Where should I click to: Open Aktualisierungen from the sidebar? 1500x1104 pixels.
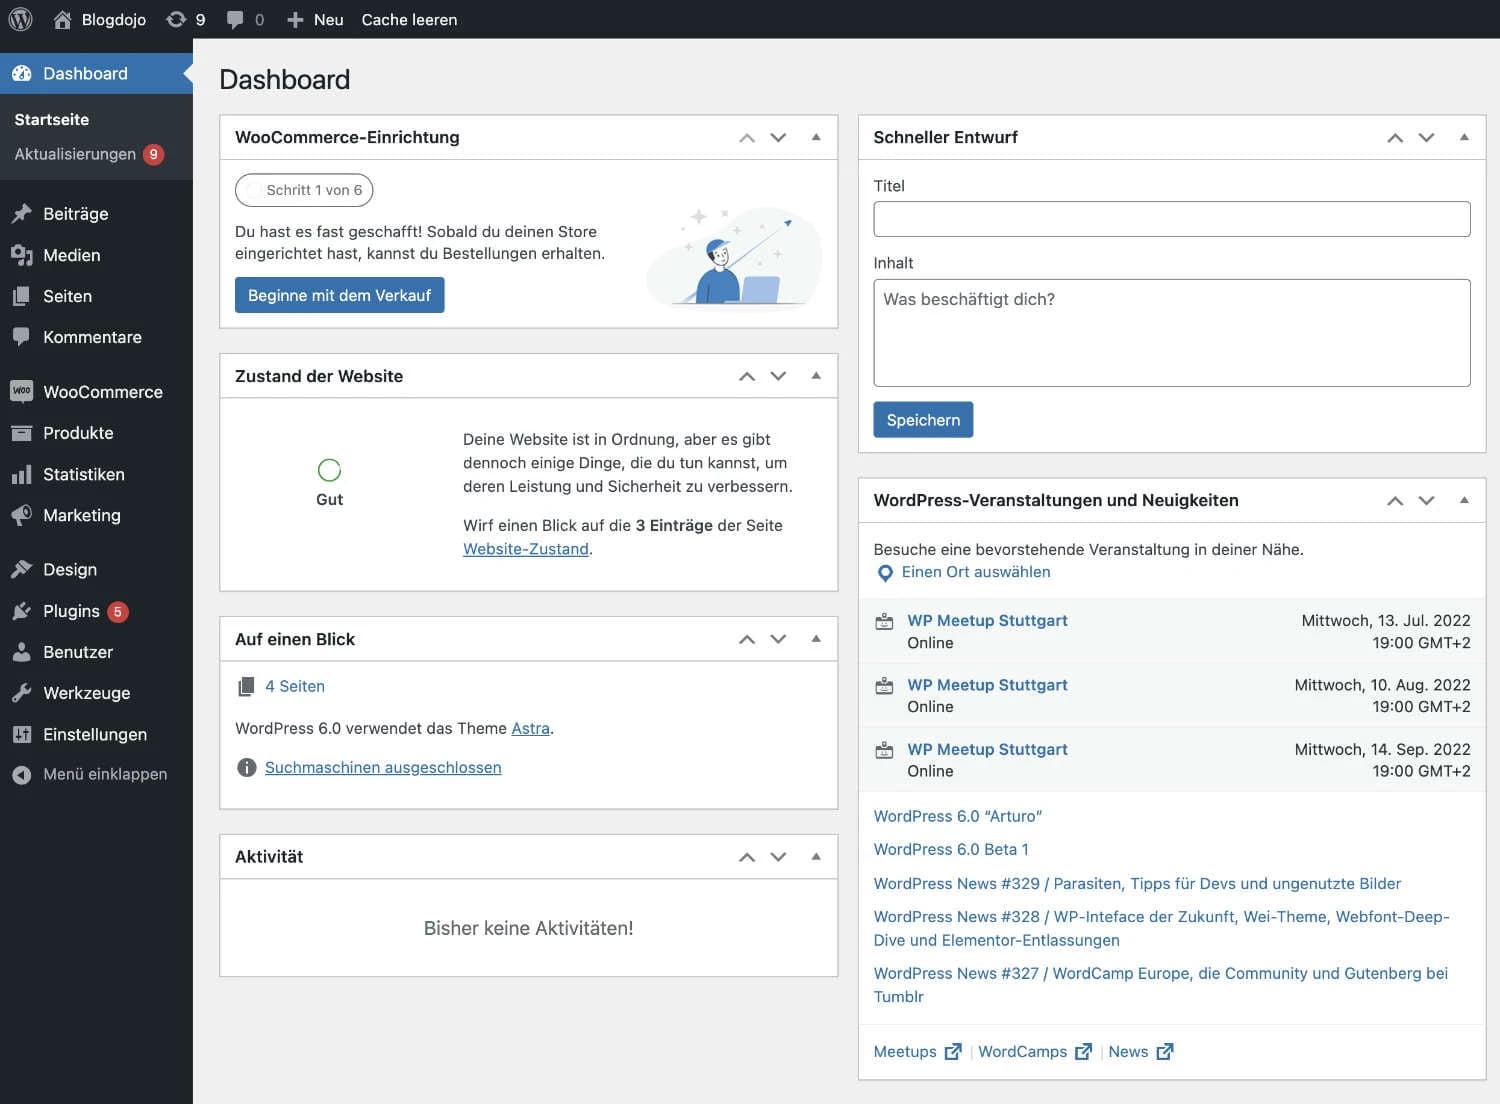click(75, 154)
